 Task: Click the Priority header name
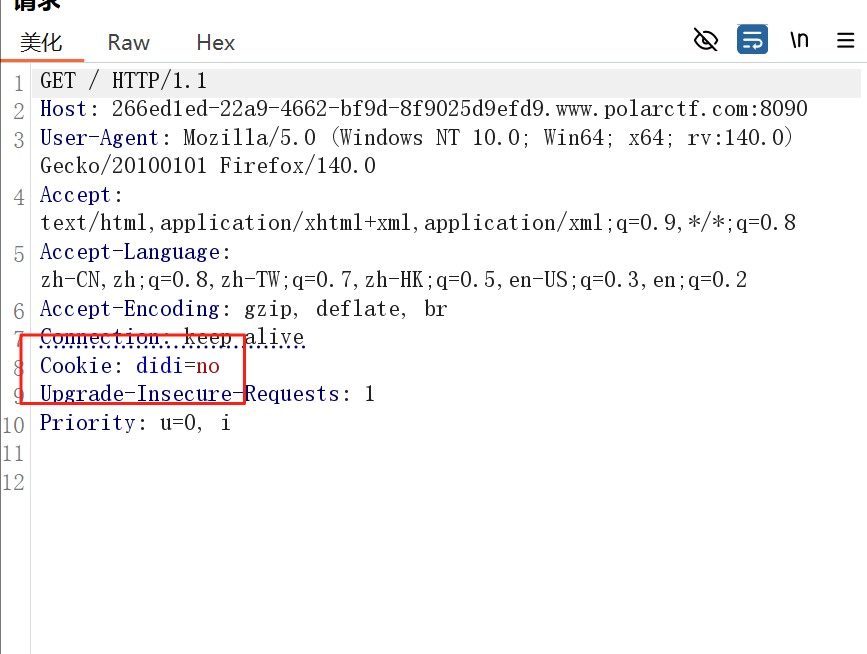(87, 422)
